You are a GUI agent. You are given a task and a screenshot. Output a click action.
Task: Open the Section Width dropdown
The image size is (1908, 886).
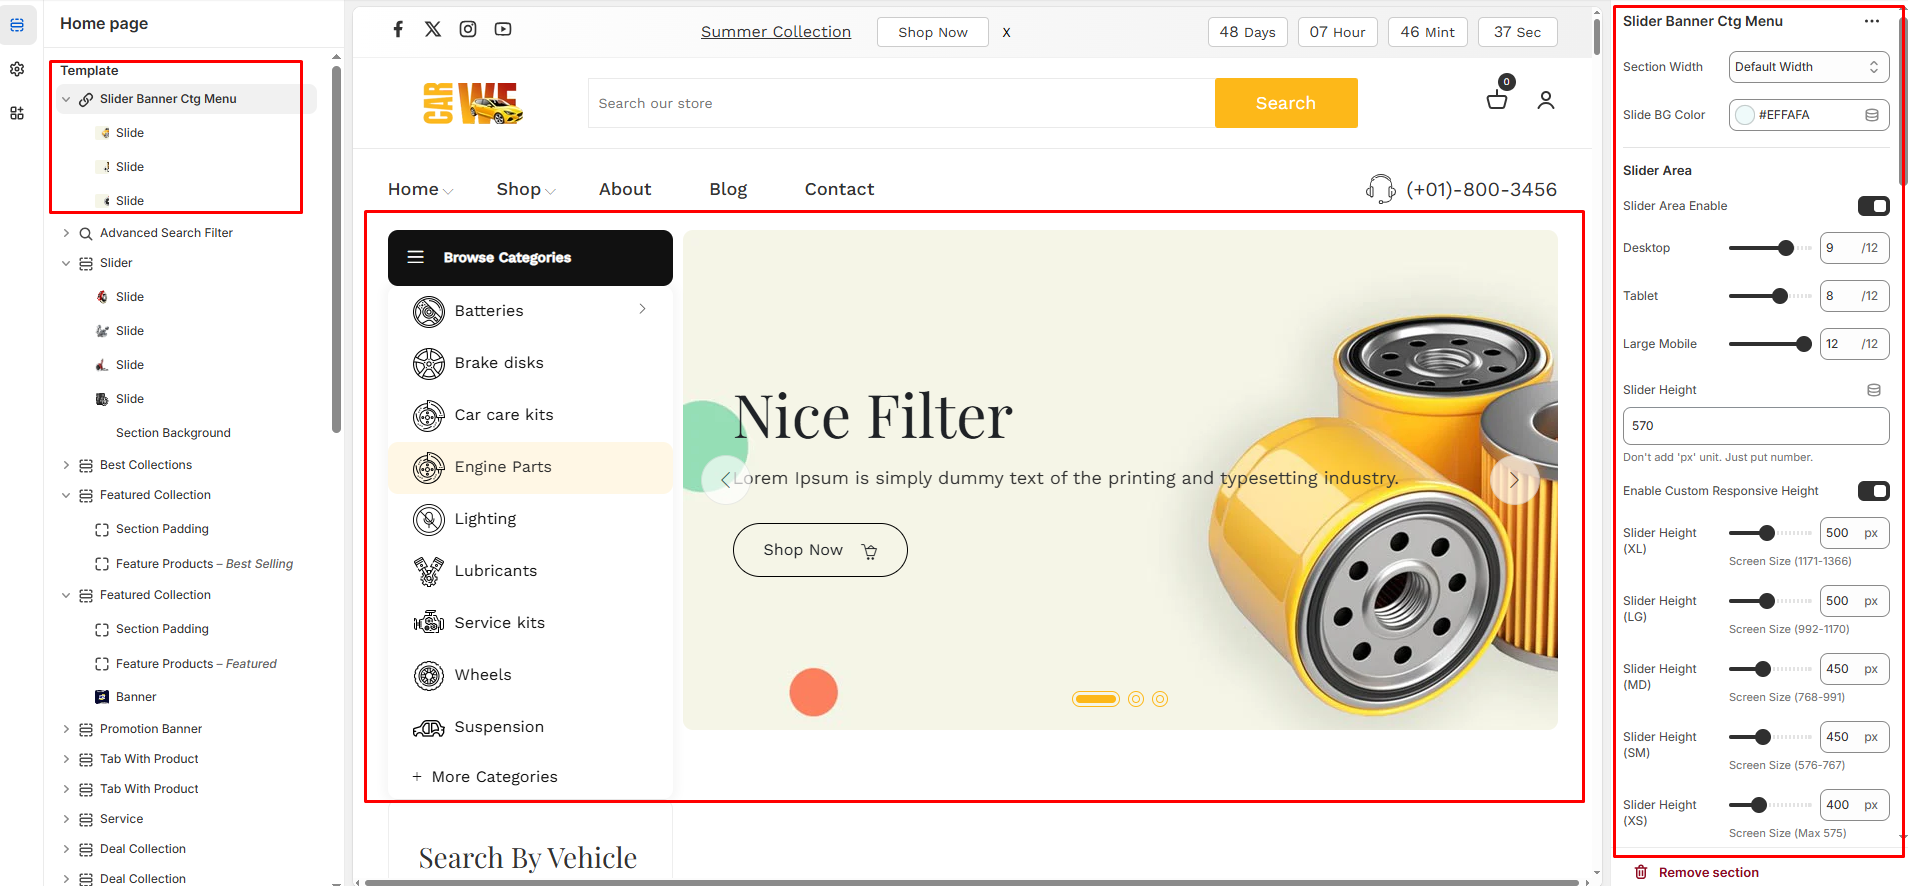1808,67
